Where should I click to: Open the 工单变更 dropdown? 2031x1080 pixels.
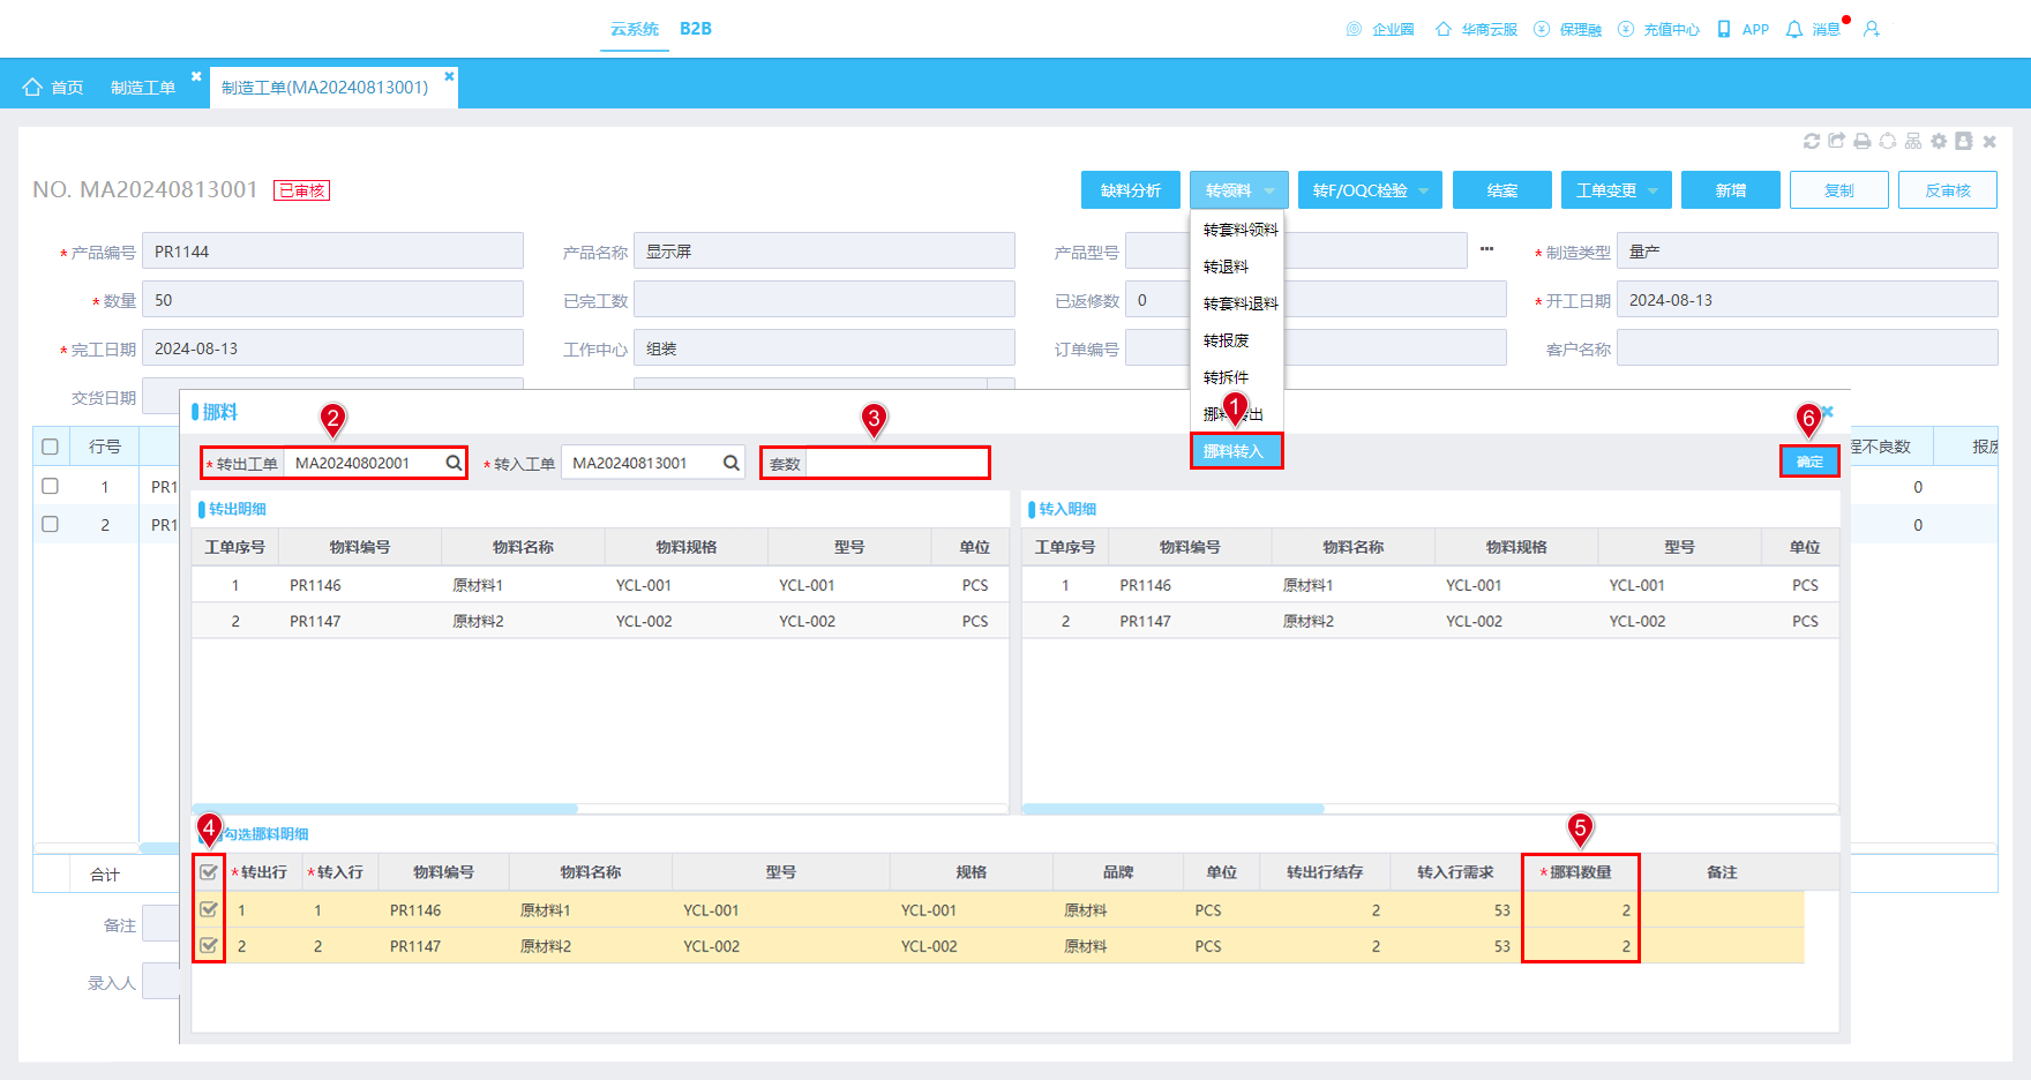coord(1615,190)
